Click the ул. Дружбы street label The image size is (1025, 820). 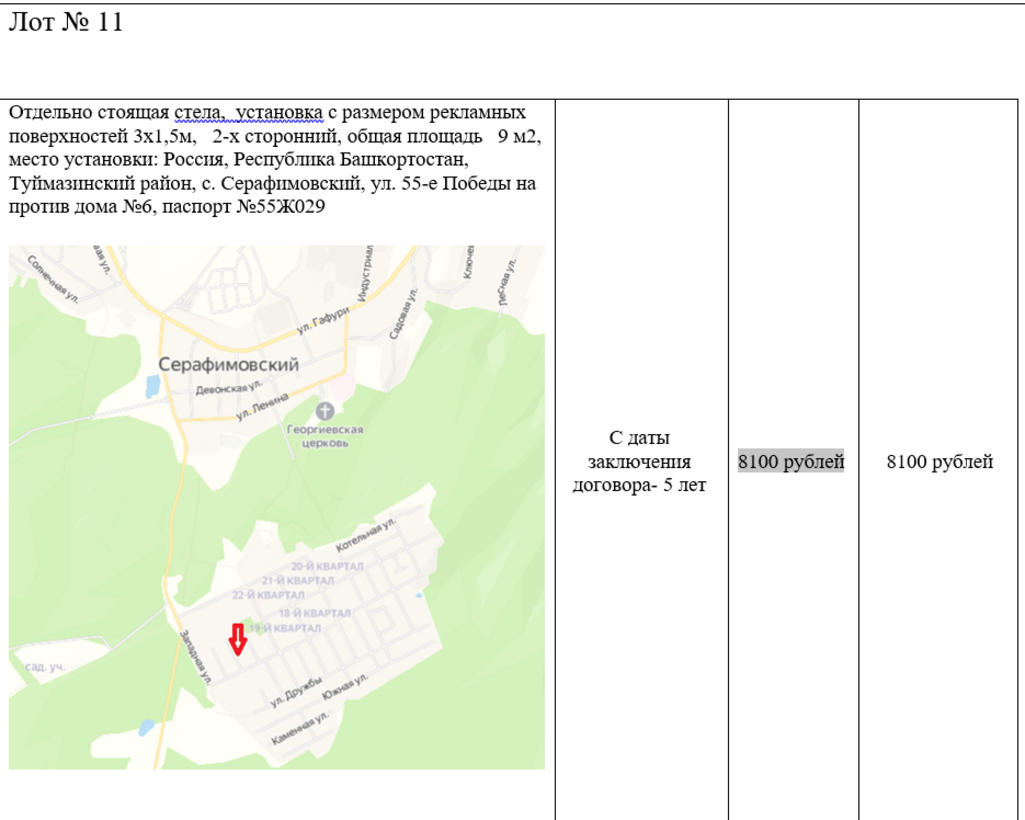coord(297,692)
